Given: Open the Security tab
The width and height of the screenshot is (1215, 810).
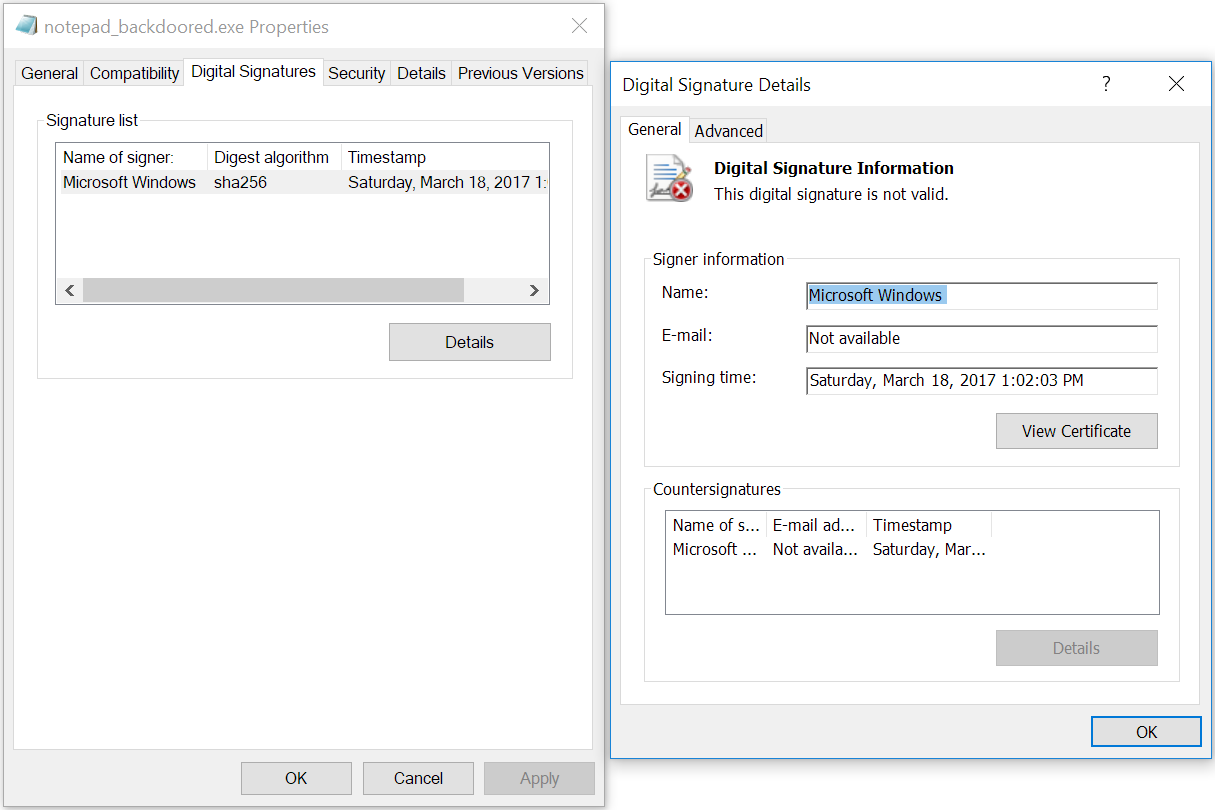Looking at the screenshot, I should point(356,73).
